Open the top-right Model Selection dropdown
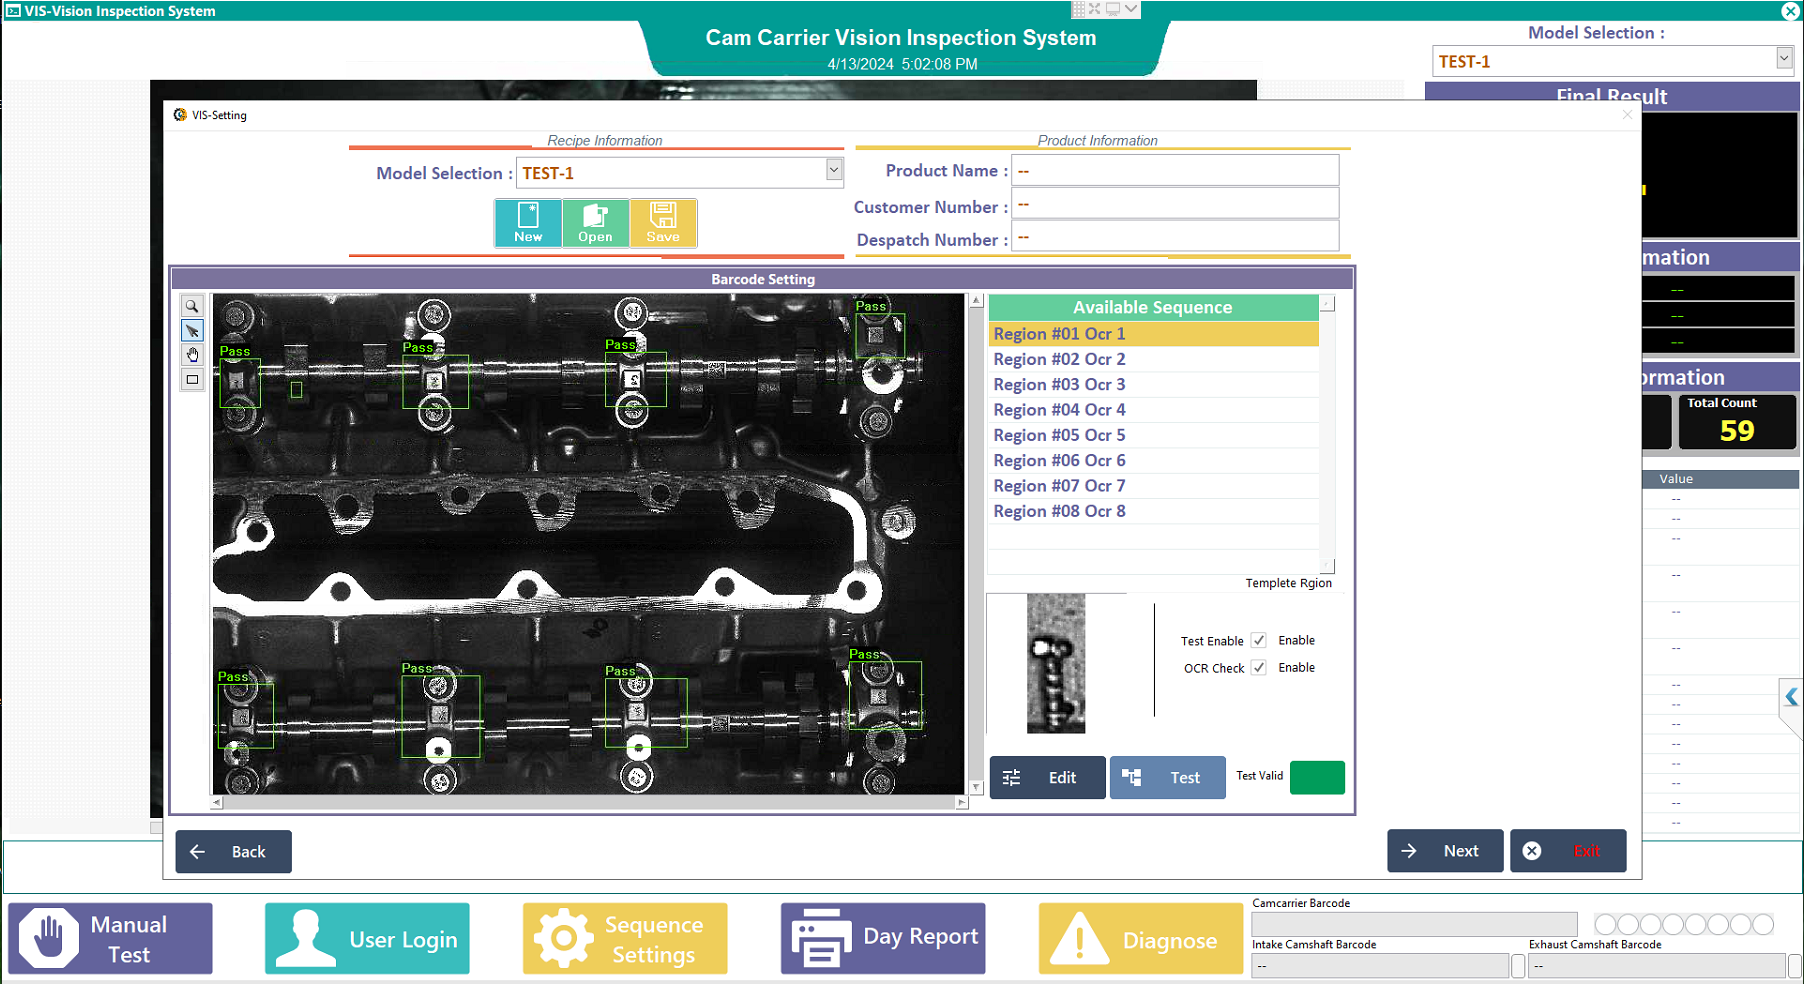The height and width of the screenshot is (986, 1804). pos(1783,59)
